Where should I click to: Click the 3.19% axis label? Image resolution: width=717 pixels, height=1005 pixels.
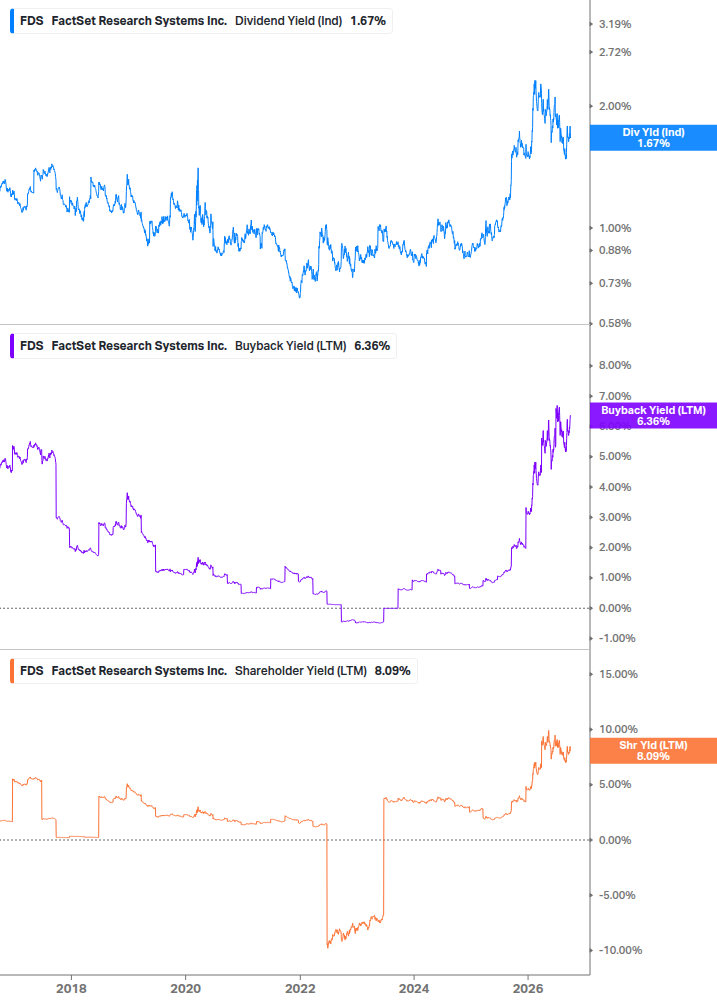coord(615,24)
